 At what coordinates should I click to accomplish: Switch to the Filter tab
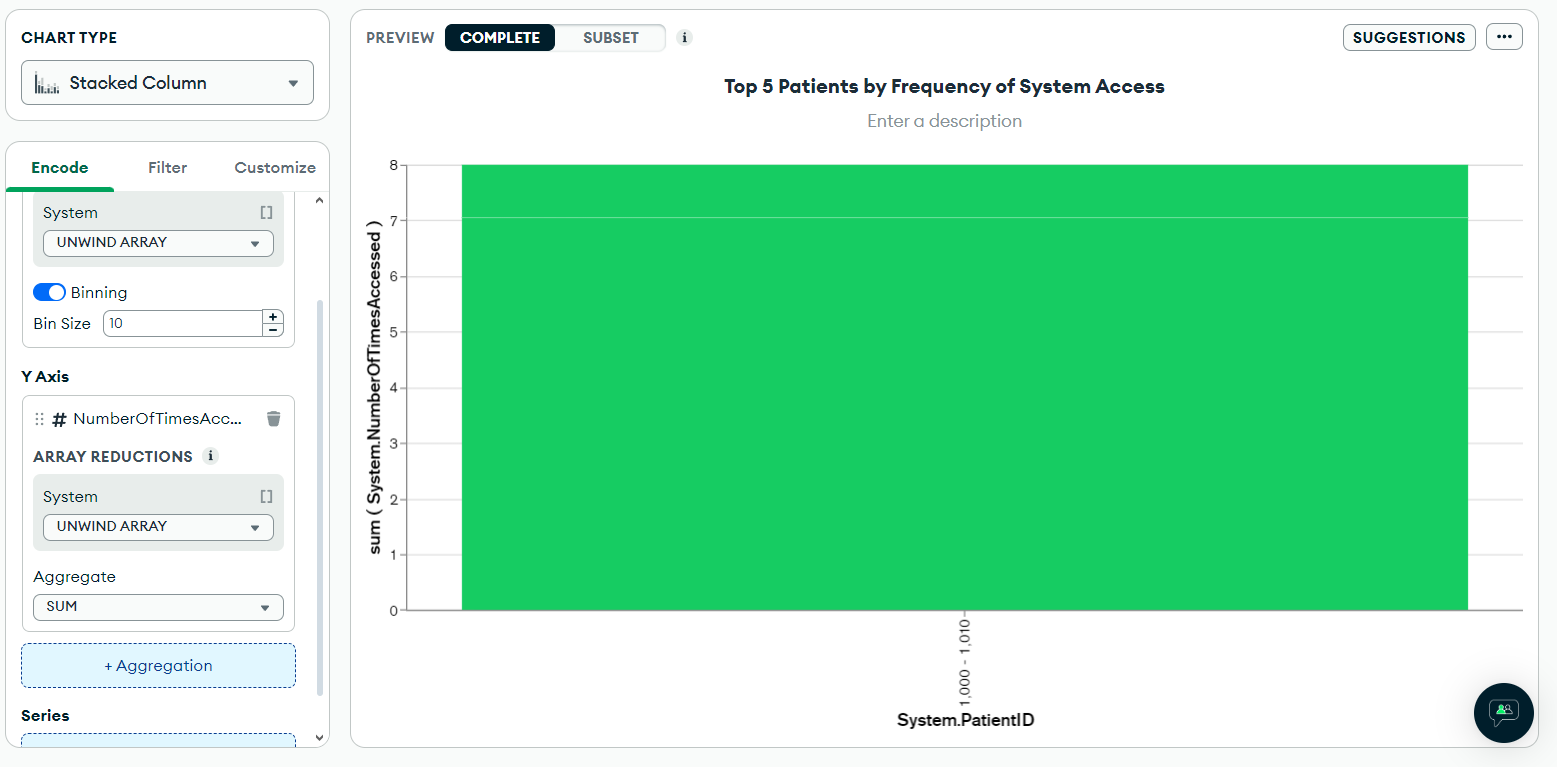pos(167,167)
